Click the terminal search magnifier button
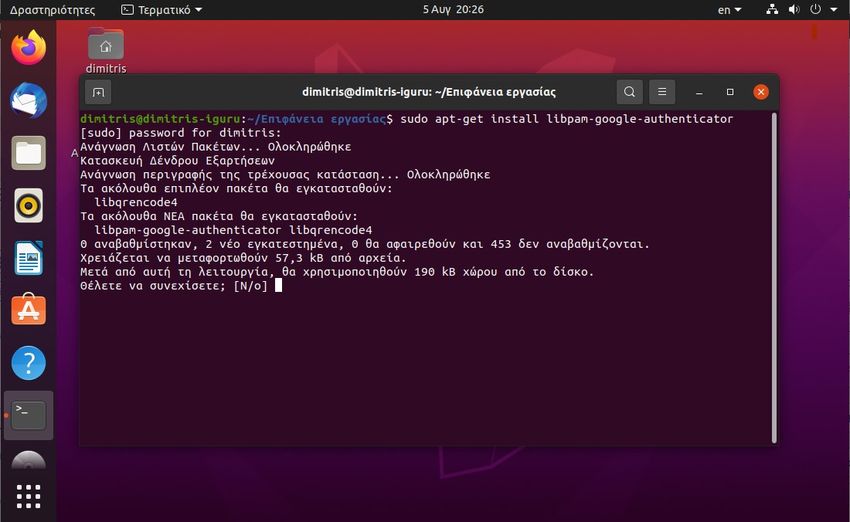 tap(629, 92)
